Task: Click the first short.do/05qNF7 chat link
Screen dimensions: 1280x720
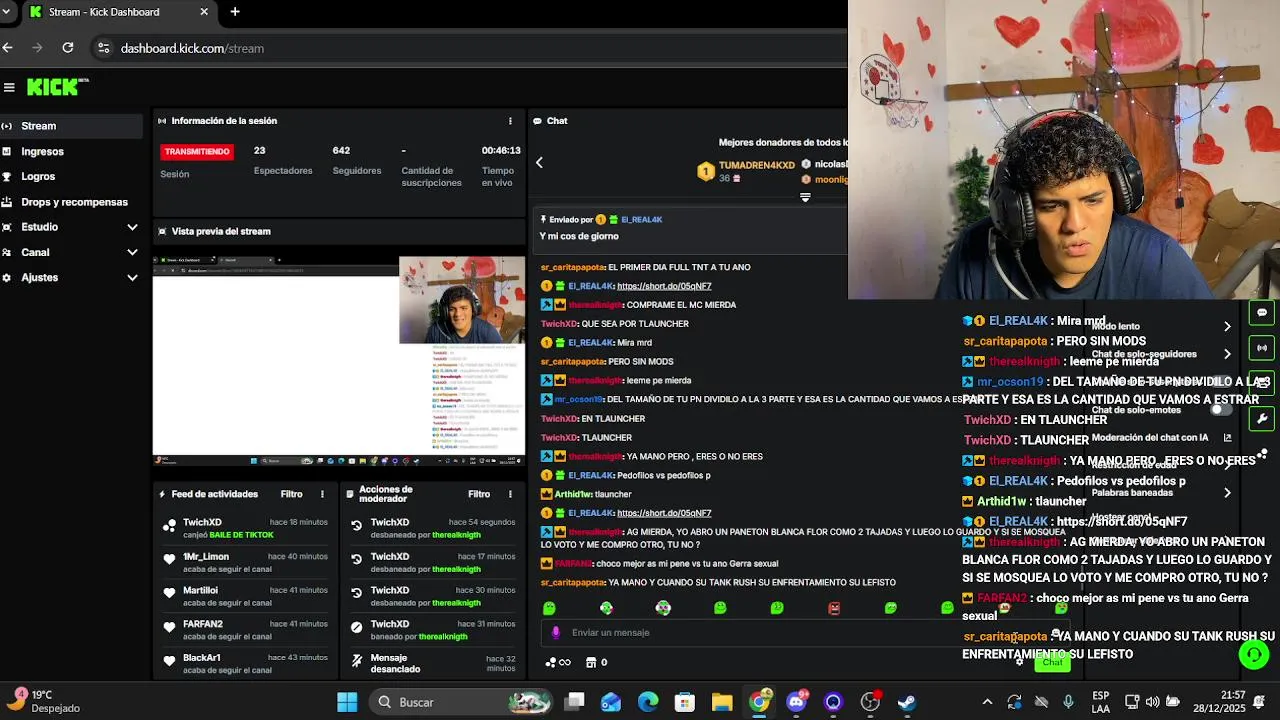Action: click(x=664, y=286)
